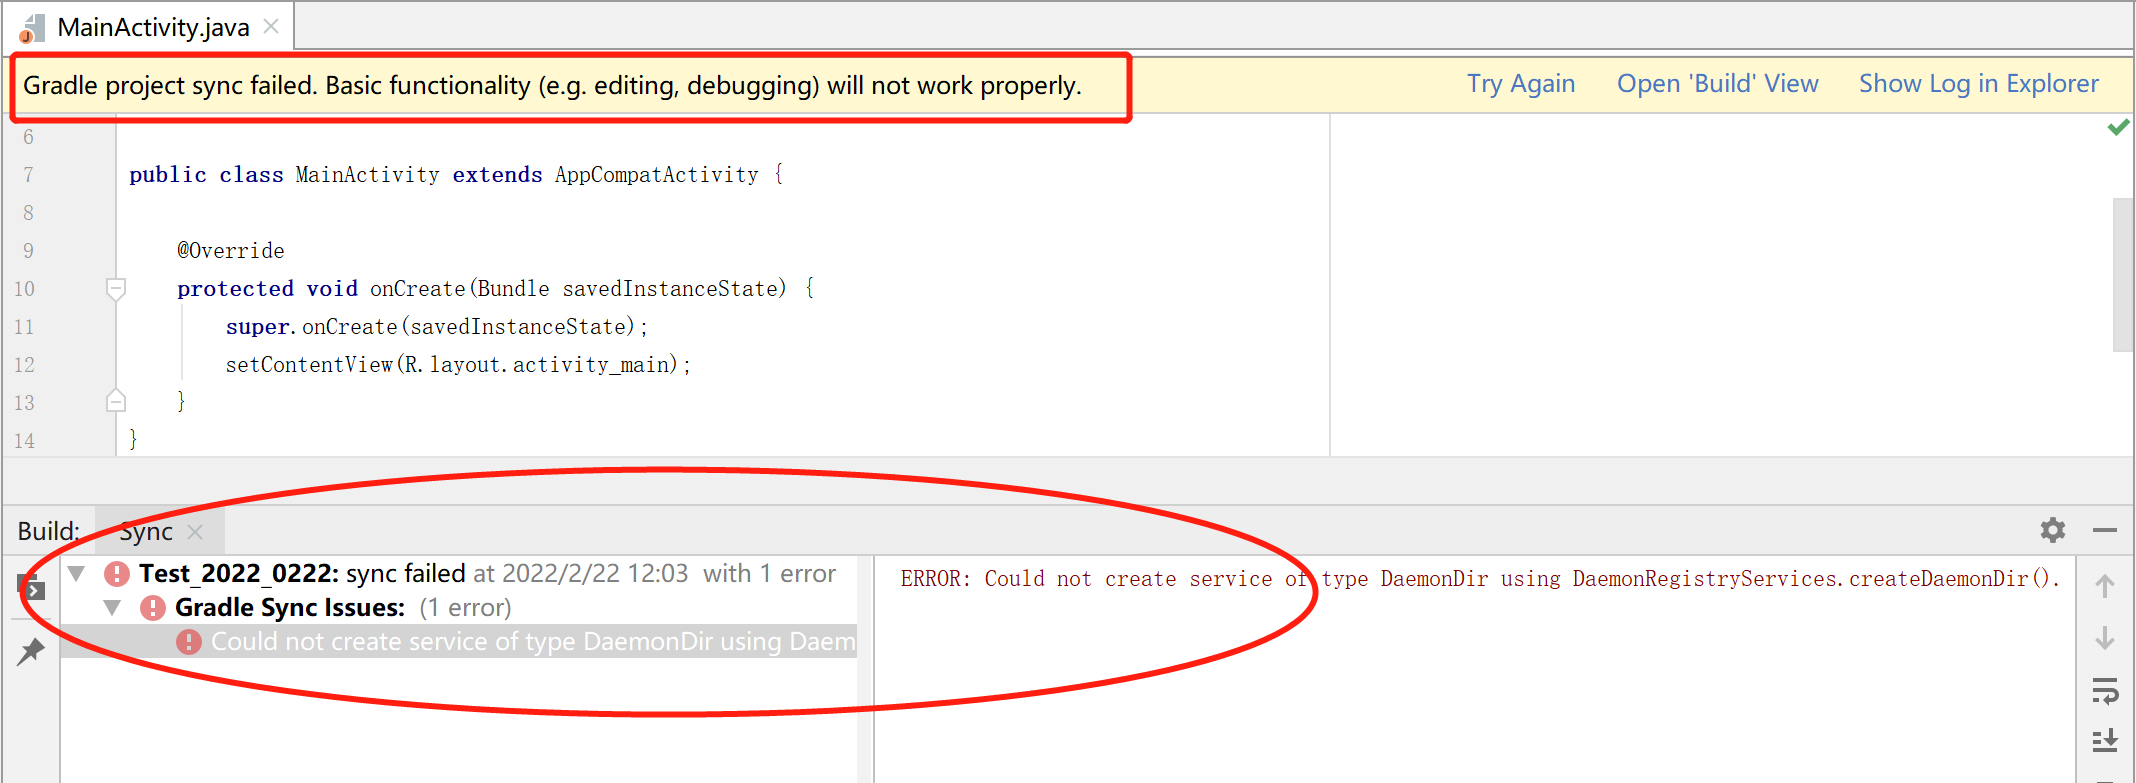
Task: Click Show Log in Explorer
Action: (1978, 84)
